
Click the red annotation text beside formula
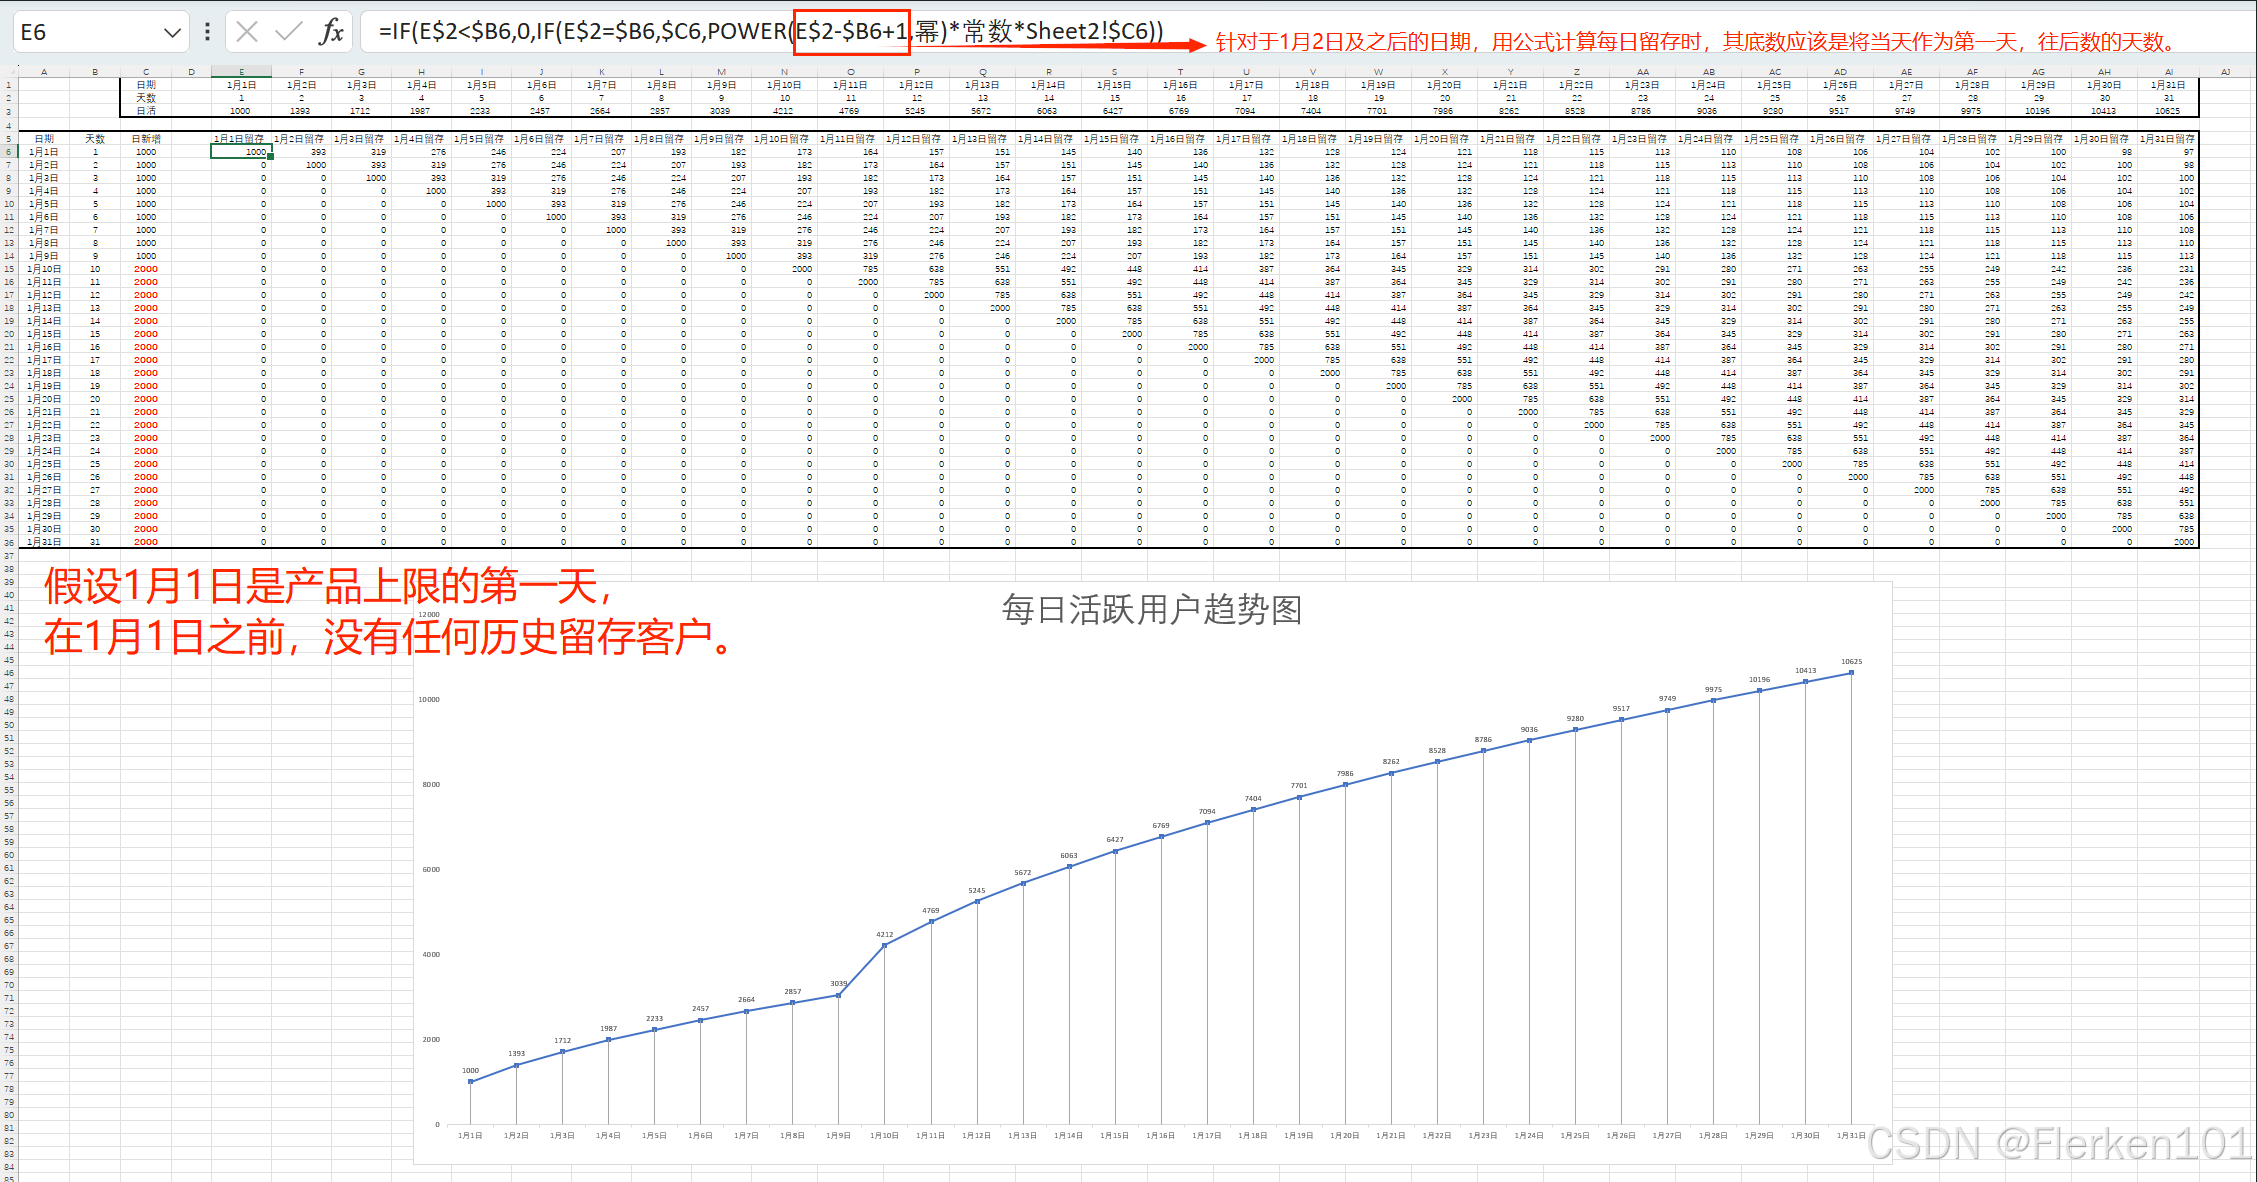pos(1695,42)
